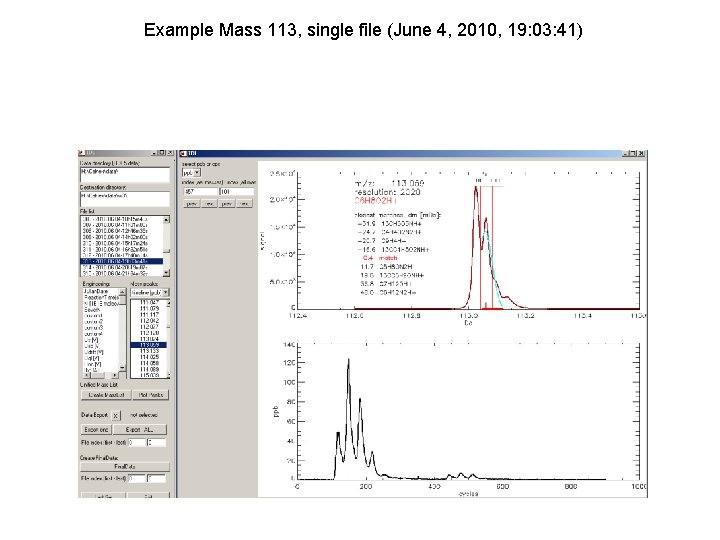Image resolution: width=720 pixels, height=540 pixels.
Task: Click the Export ALL button
Action: point(140,430)
